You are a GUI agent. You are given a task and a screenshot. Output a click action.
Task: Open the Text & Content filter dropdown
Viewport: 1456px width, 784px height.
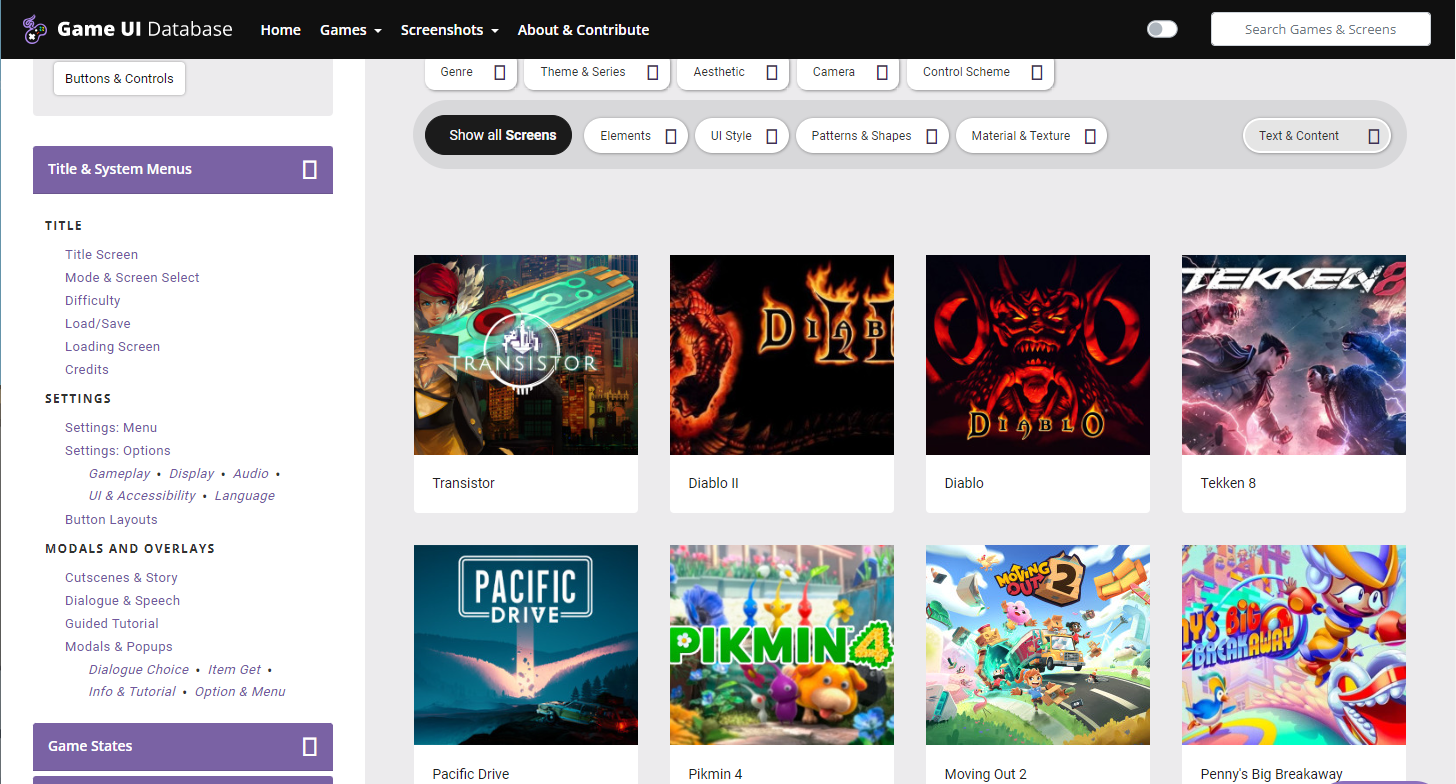point(1317,136)
